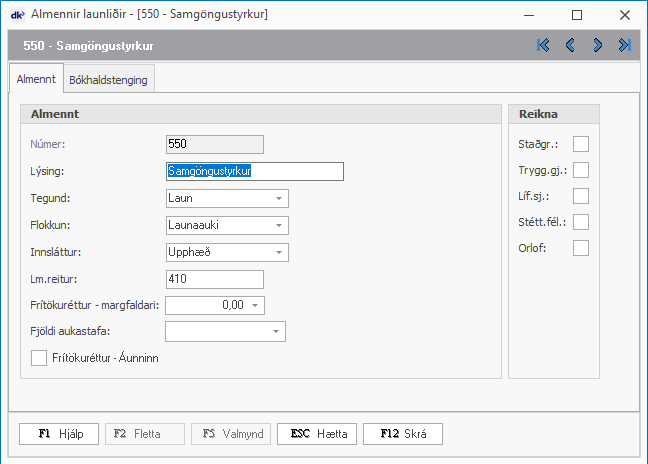The image size is (648, 464).
Task: Go to next record arrow
Action: pos(597,45)
